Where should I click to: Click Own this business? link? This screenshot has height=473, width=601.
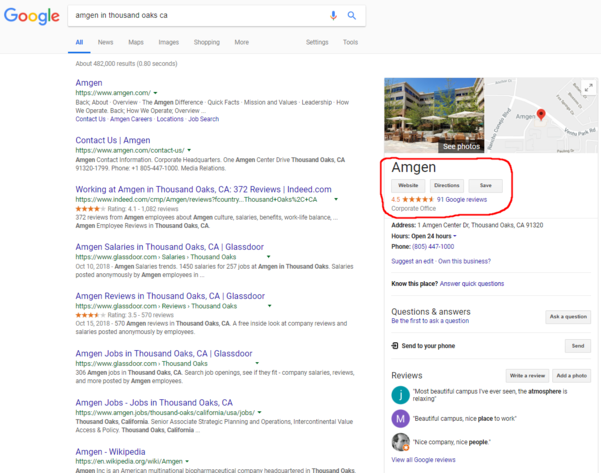point(464,261)
